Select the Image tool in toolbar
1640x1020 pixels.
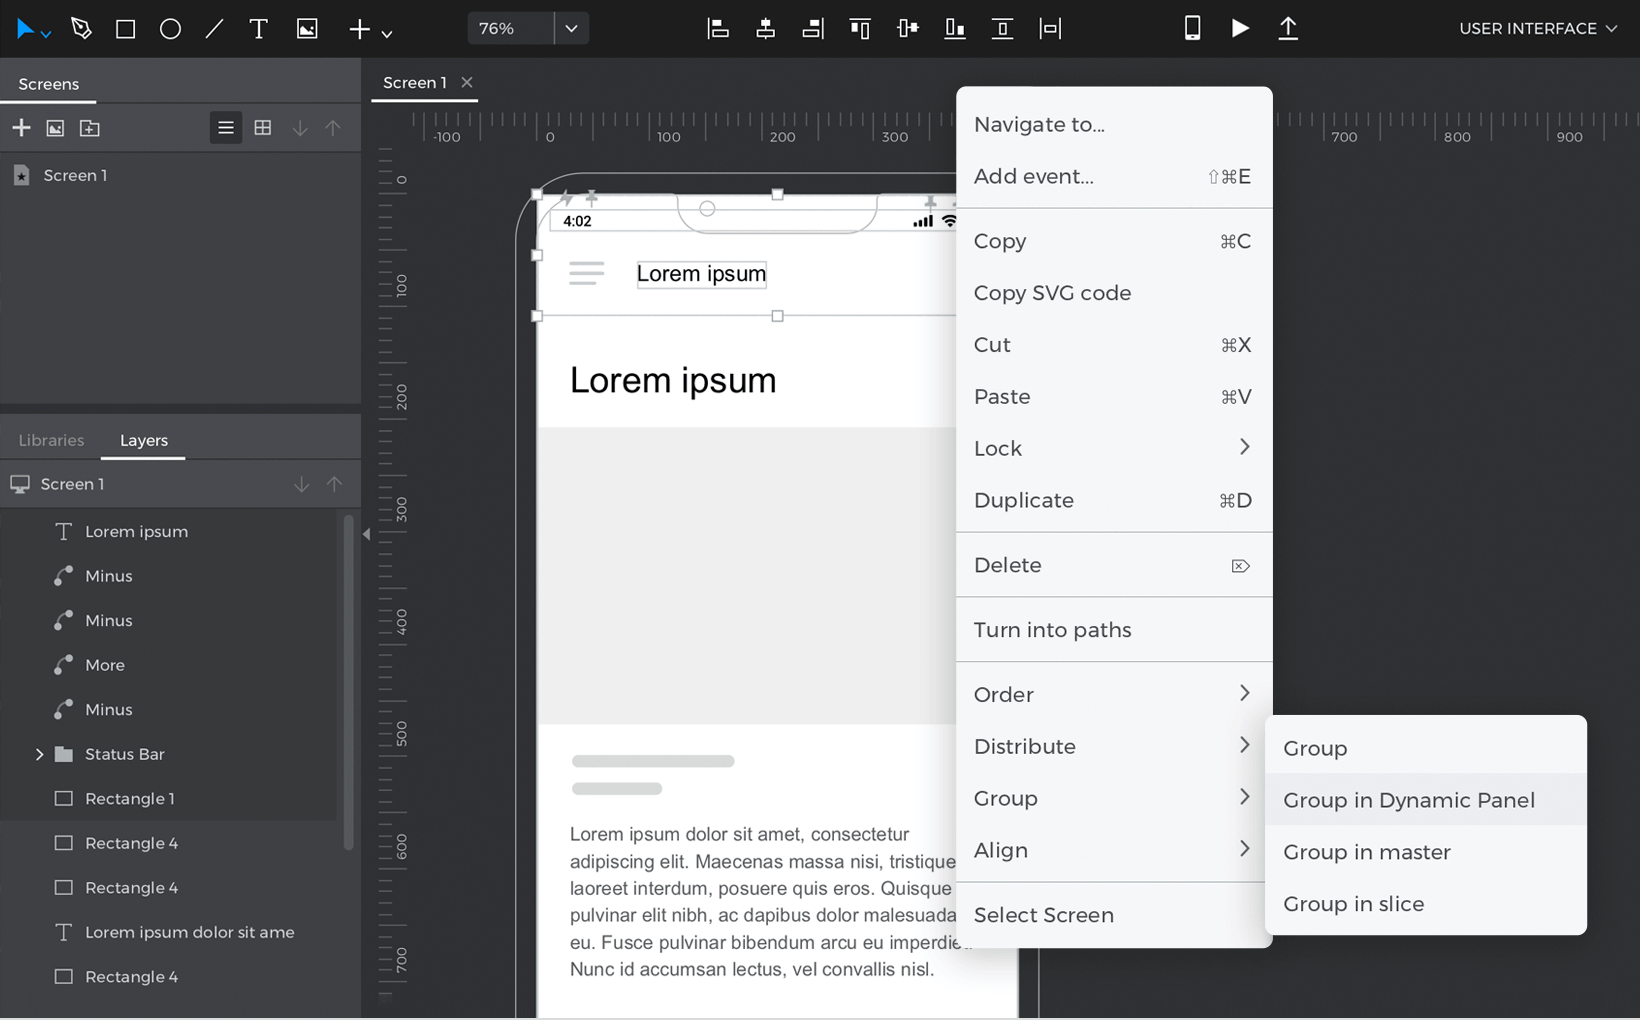coord(307,29)
